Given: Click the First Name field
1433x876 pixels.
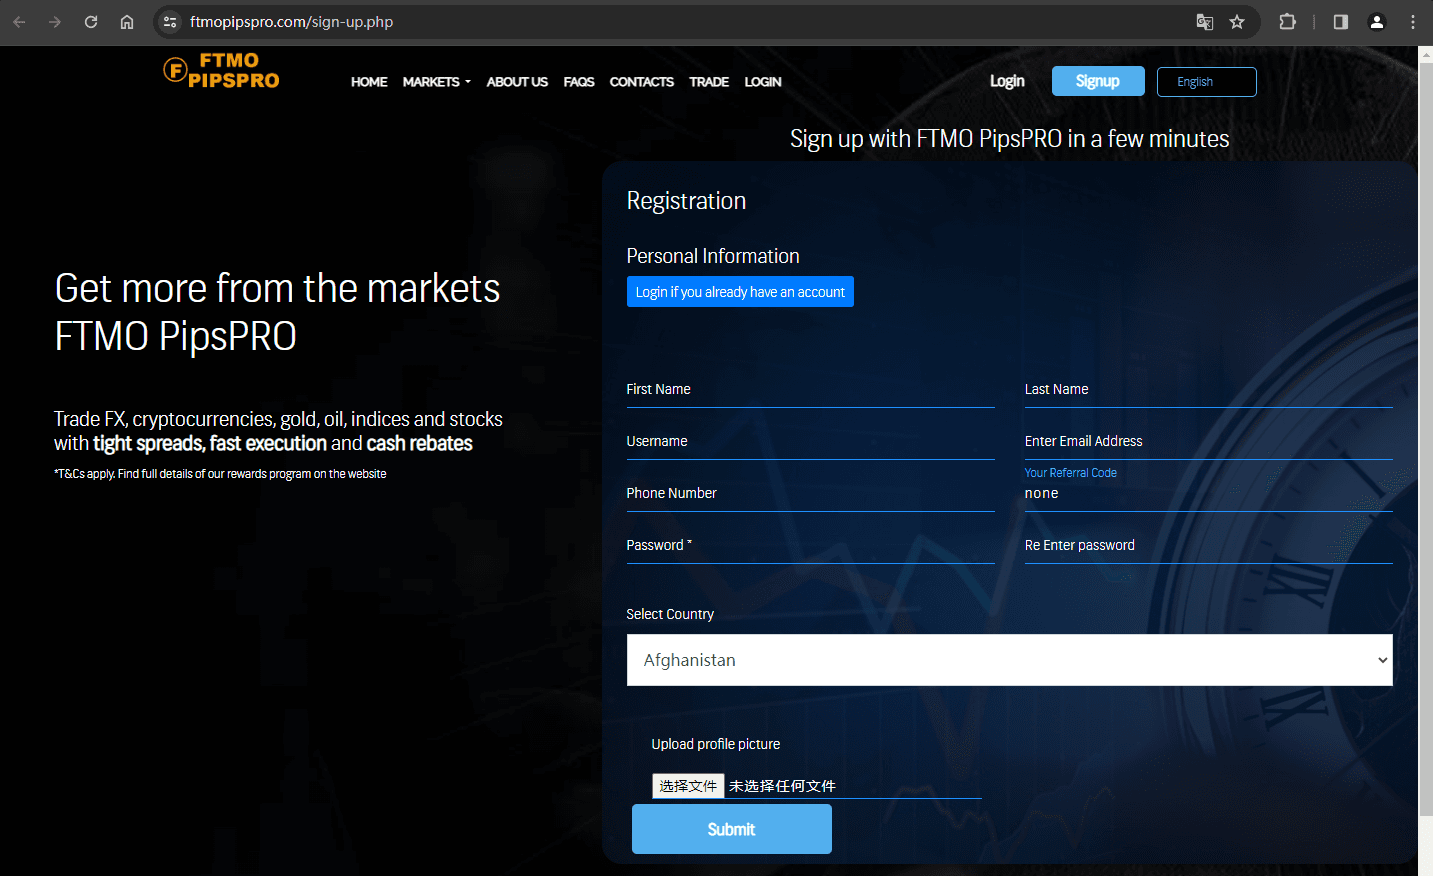Looking at the screenshot, I should tap(810, 390).
